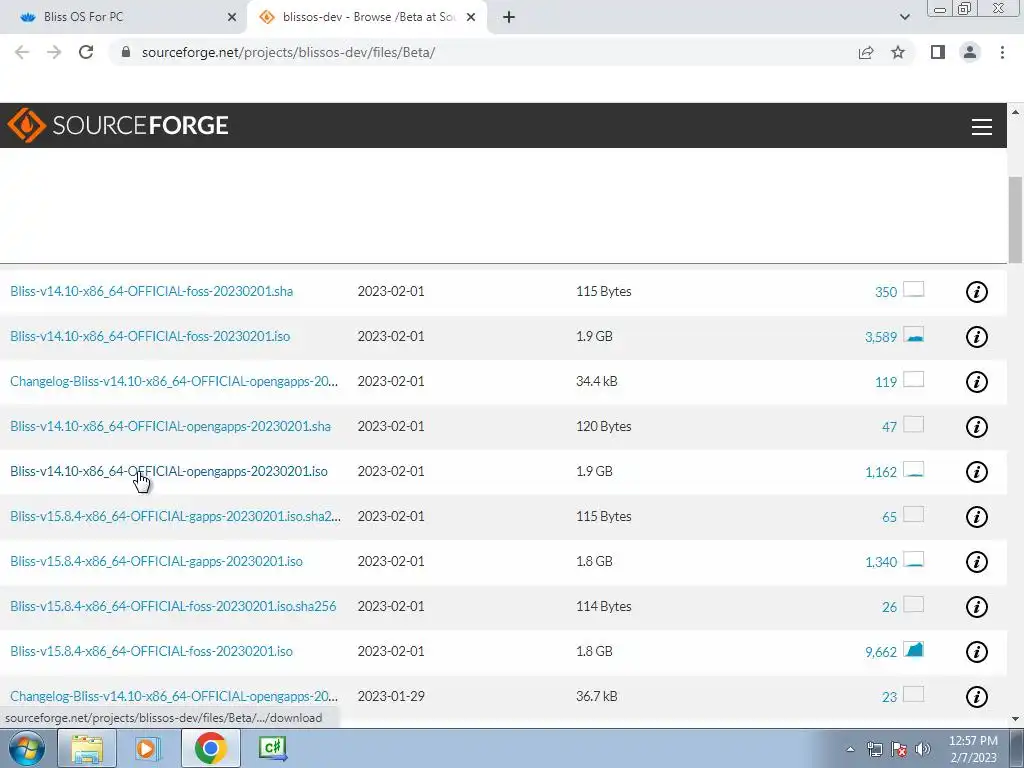Open the tab search dropdown arrow
The height and width of the screenshot is (768, 1024).
coord(904,18)
